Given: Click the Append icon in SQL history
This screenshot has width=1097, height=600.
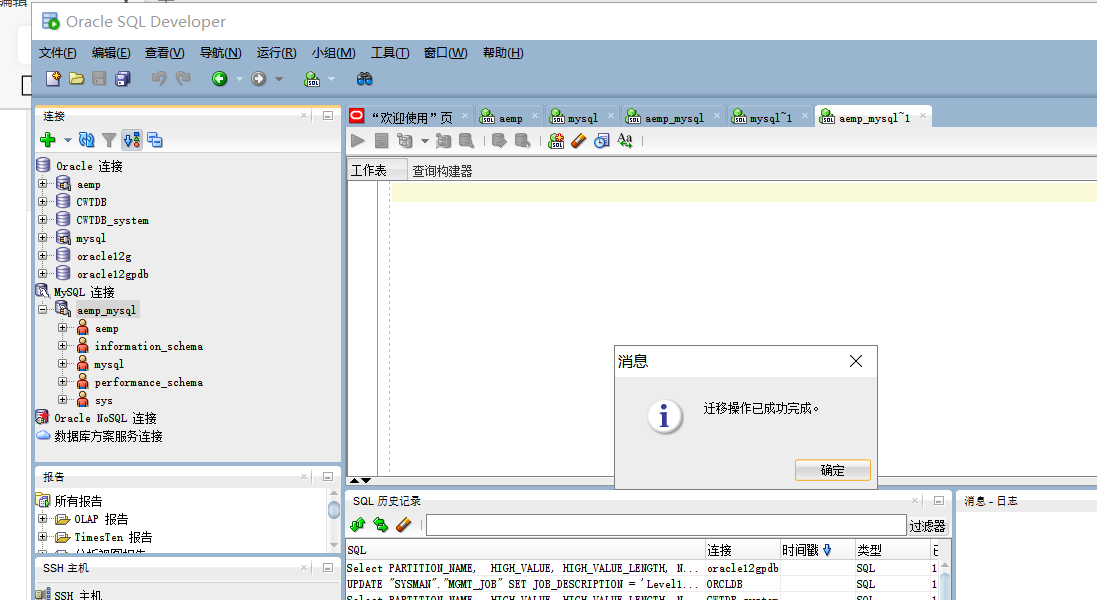Looking at the screenshot, I should point(358,524).
